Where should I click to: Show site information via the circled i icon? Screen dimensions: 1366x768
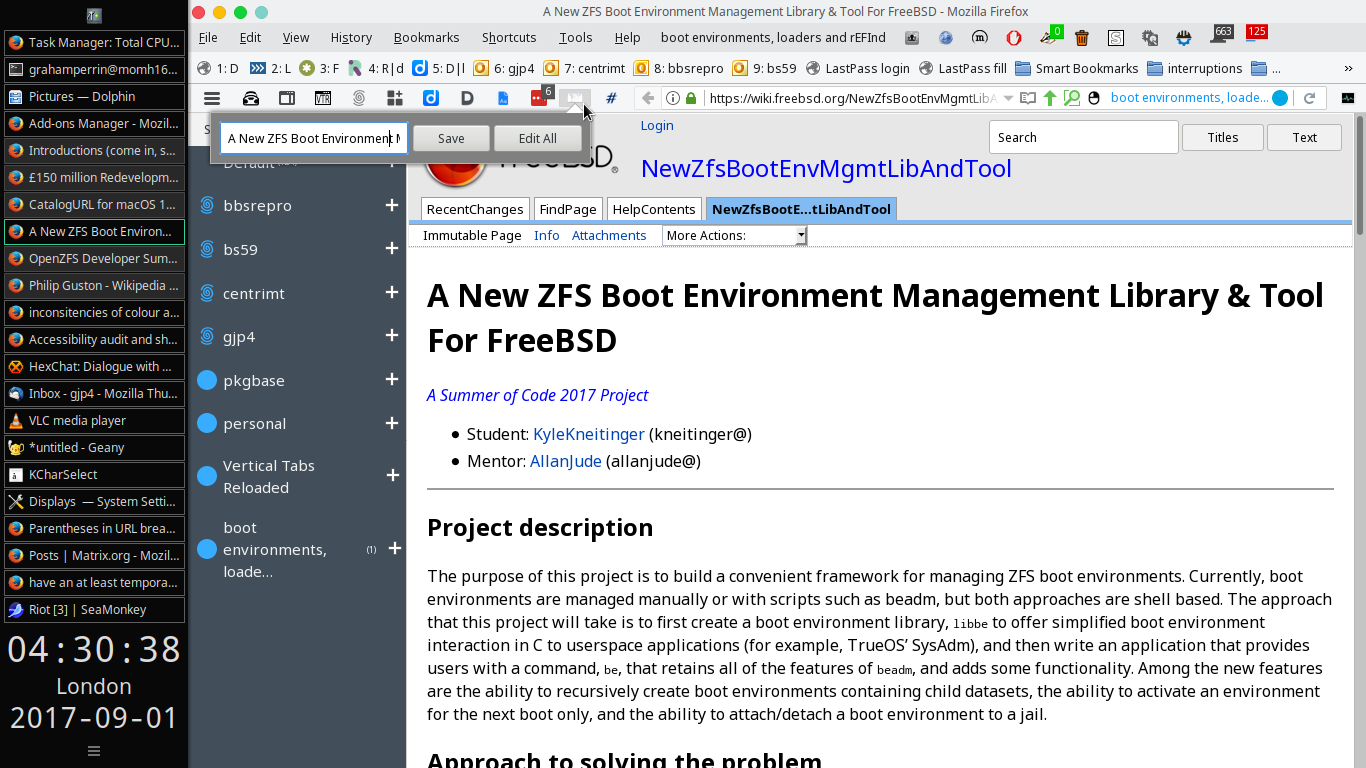tap(673, 98)
